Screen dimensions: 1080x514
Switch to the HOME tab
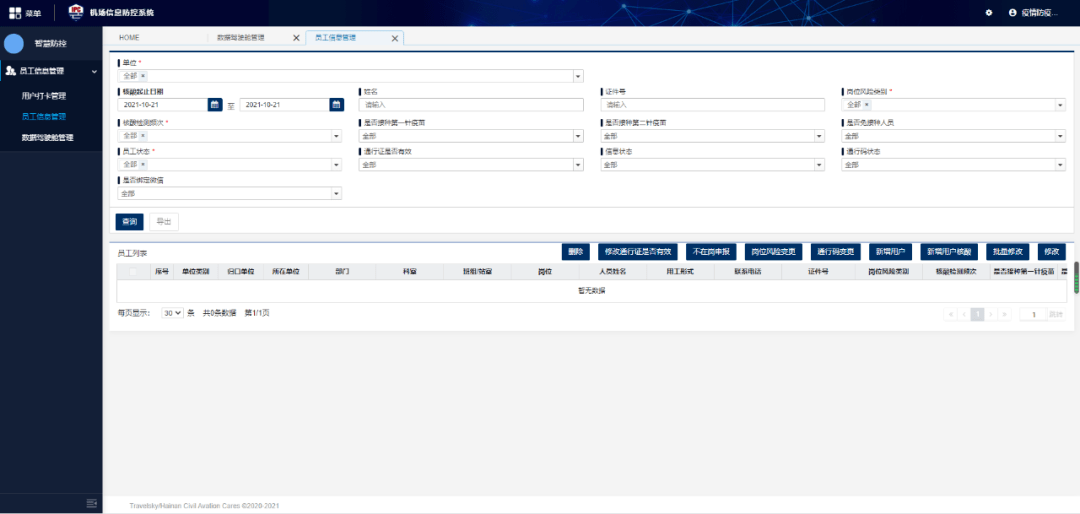(129, 37)
